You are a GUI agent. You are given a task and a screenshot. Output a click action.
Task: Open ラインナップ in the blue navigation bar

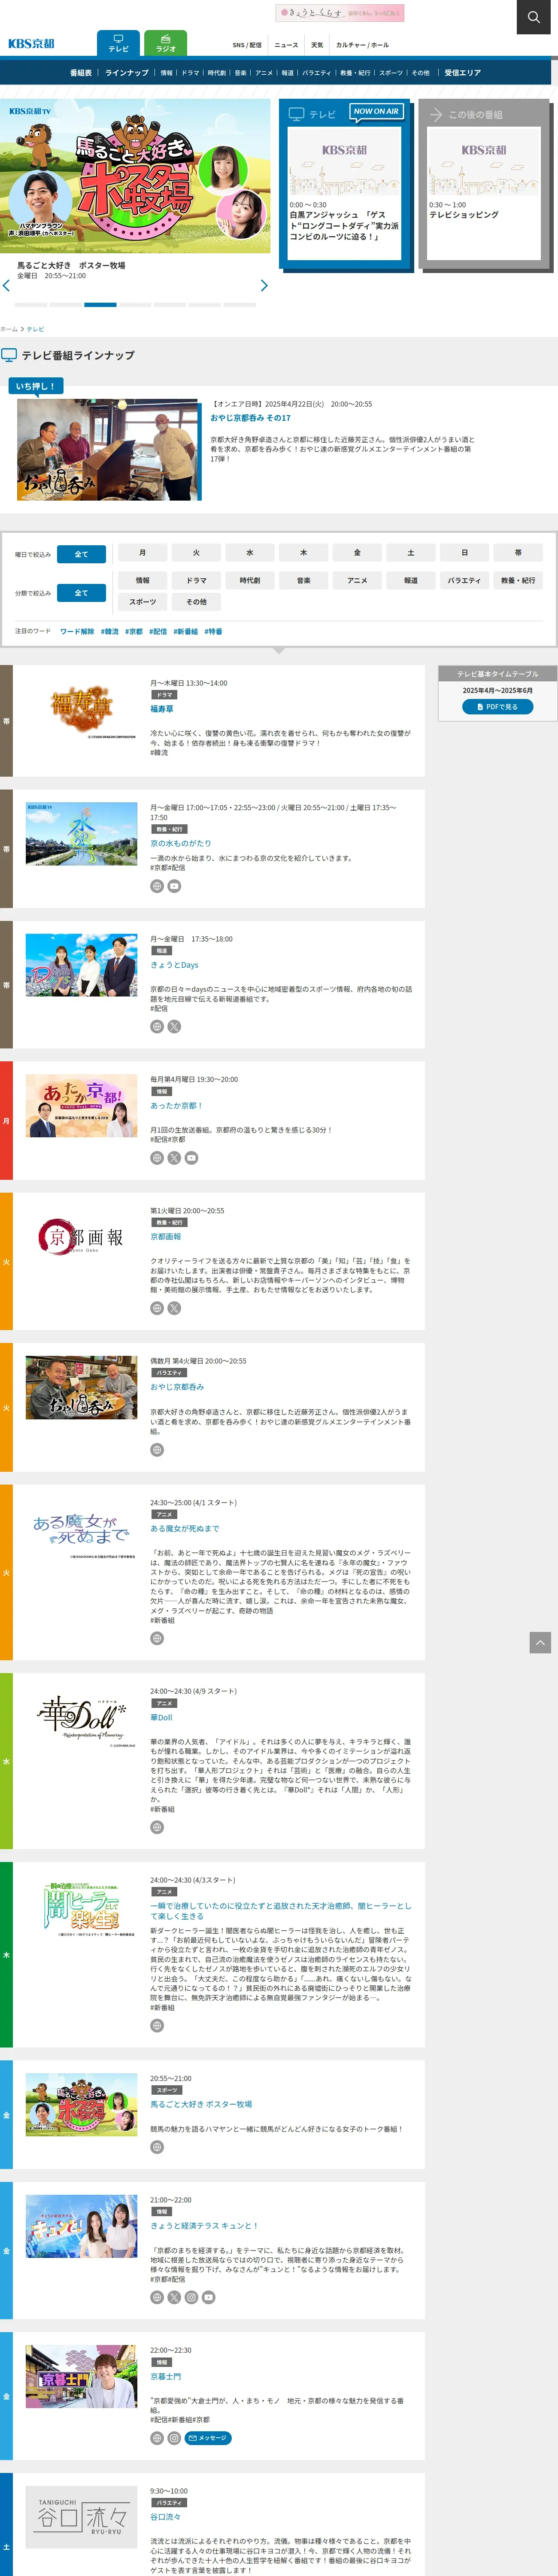[127, 73]
